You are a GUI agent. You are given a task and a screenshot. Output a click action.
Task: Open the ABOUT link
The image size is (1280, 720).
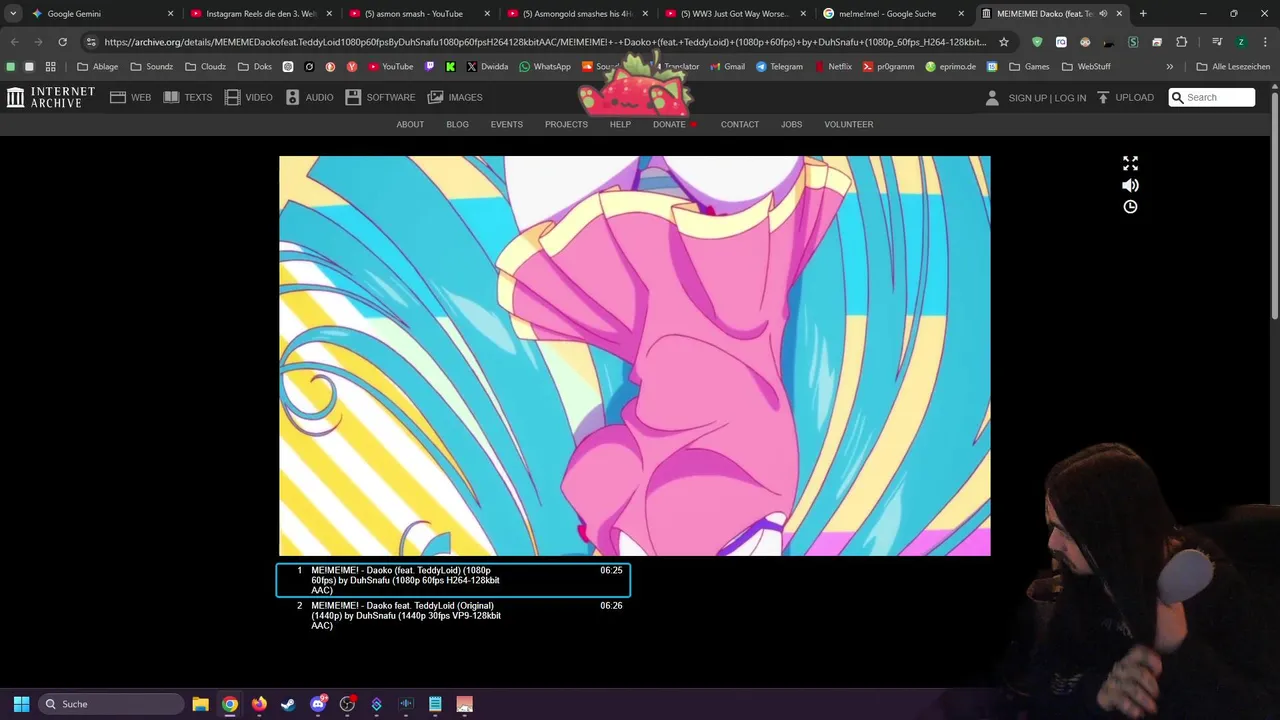click(410, 124)
